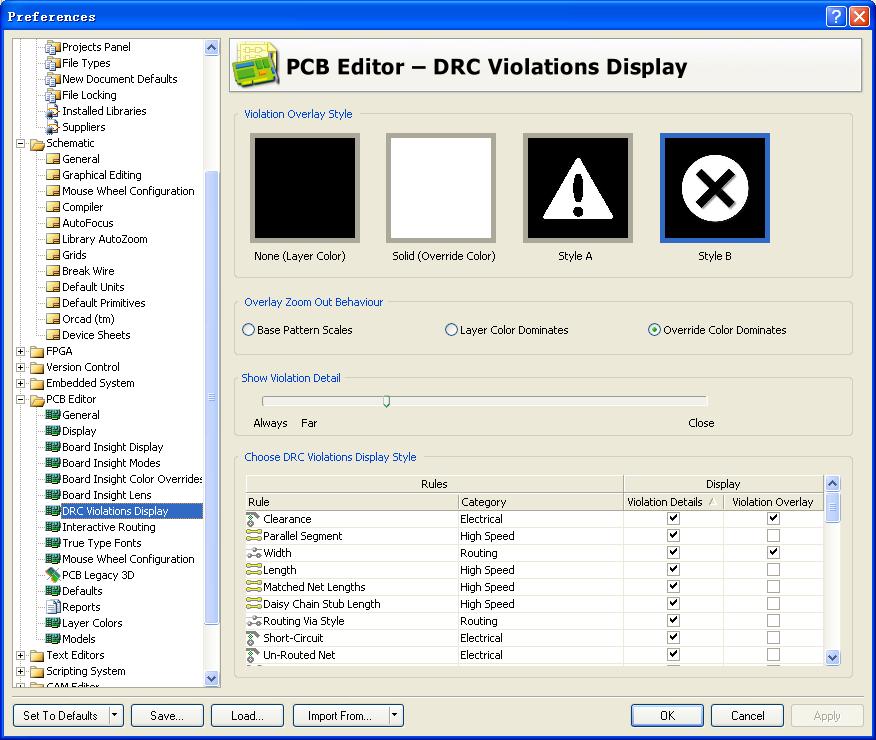
Task: Click the Length rule icon
Action: click(x=254, y=570)
